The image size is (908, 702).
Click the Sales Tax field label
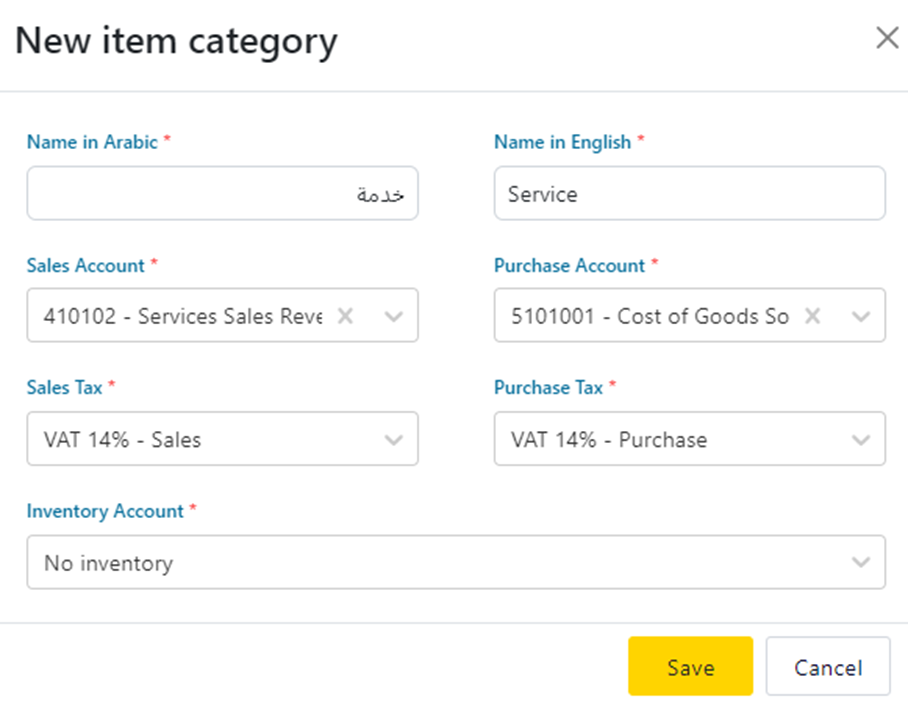click(x=65, y=388)
